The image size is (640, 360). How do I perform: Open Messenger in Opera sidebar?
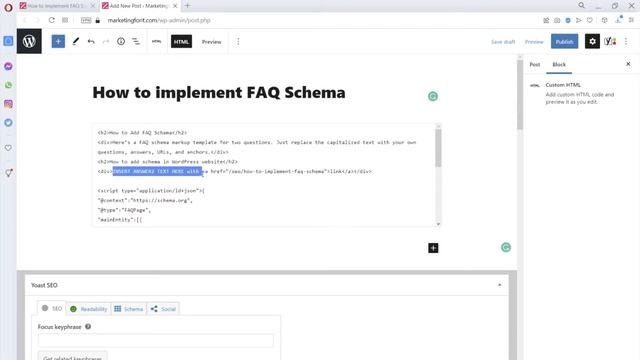coord(8,66)
